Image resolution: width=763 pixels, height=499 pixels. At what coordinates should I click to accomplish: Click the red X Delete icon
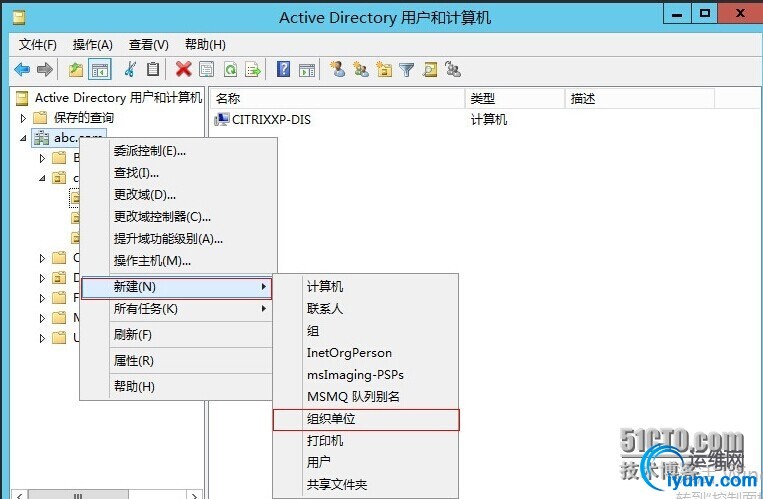coord(183,70)
